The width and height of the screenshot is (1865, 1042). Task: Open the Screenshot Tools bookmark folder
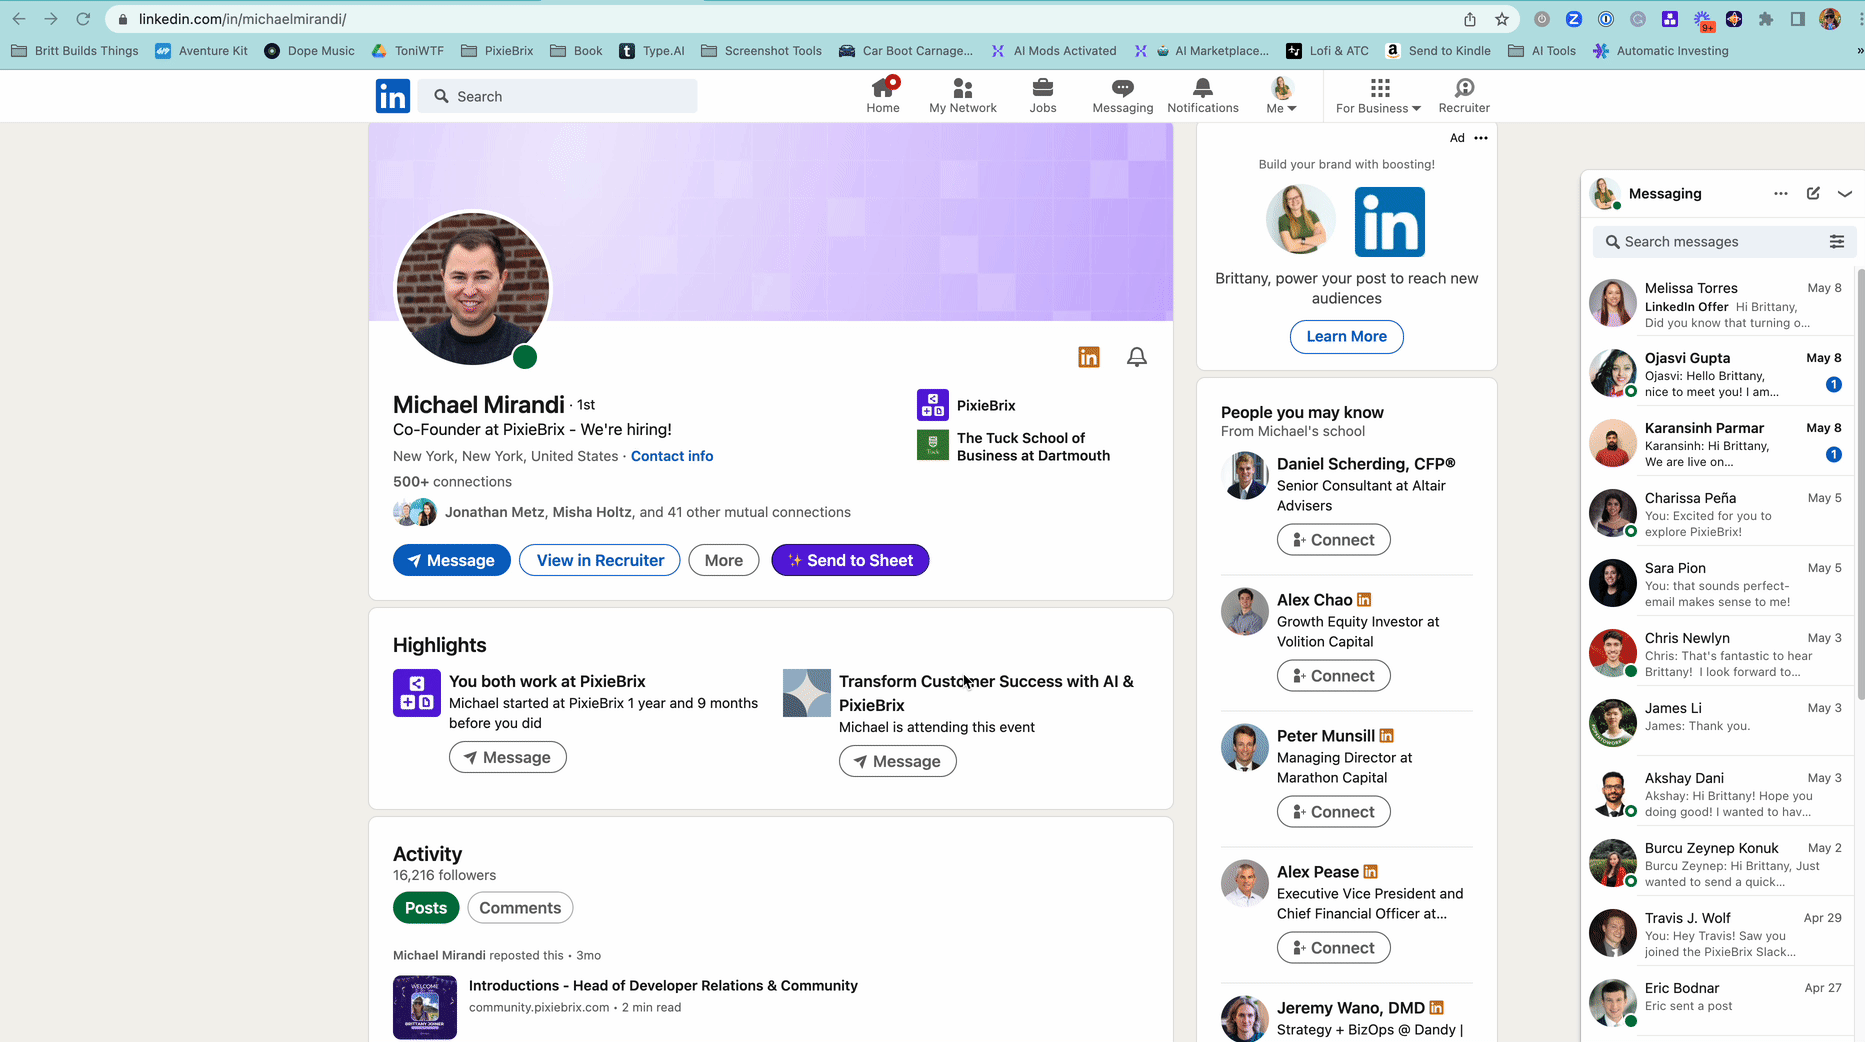click(761, 51)
